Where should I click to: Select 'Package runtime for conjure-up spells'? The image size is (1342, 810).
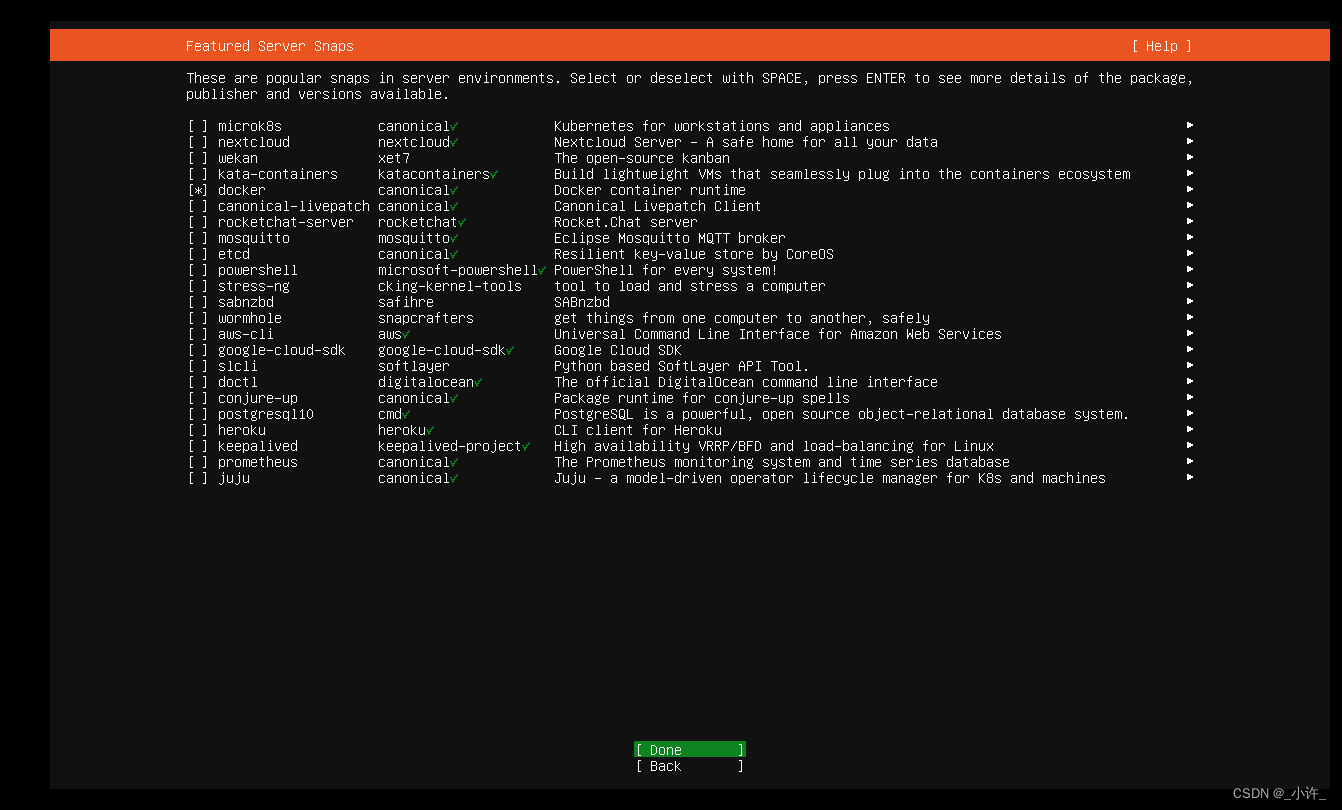pos(702,398)
